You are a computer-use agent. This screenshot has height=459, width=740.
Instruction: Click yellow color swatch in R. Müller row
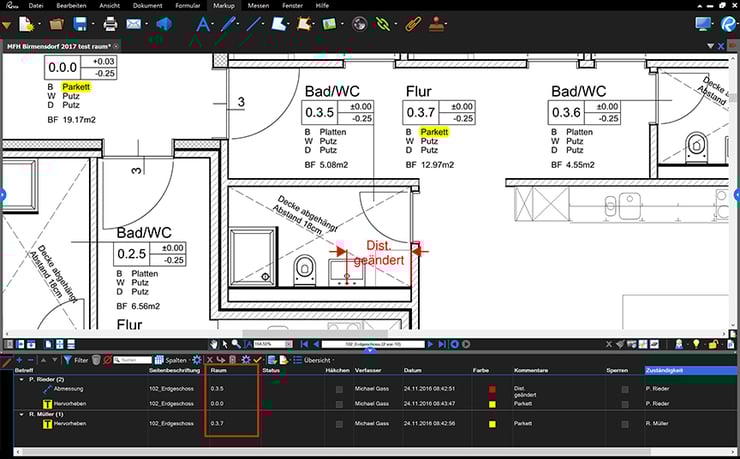click(x=492, y=424)
